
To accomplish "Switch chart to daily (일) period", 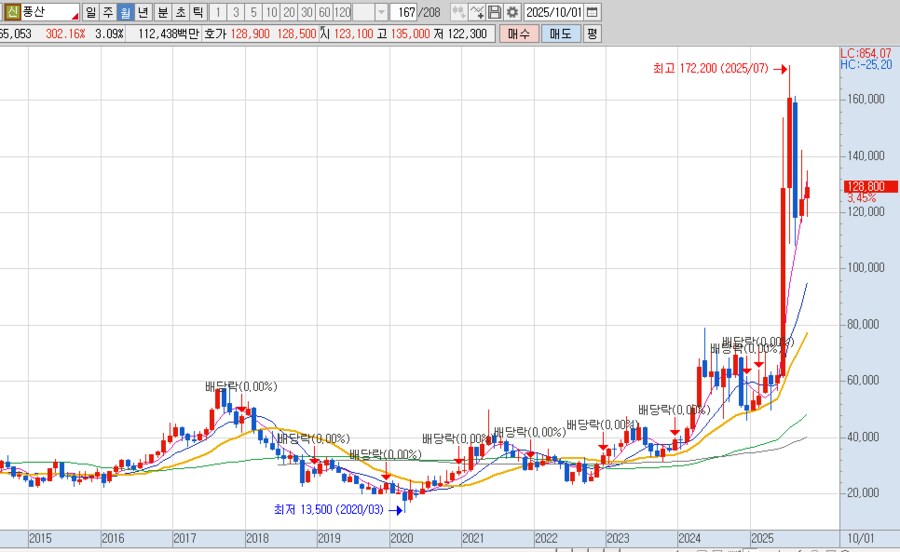I will coord(91,13).
